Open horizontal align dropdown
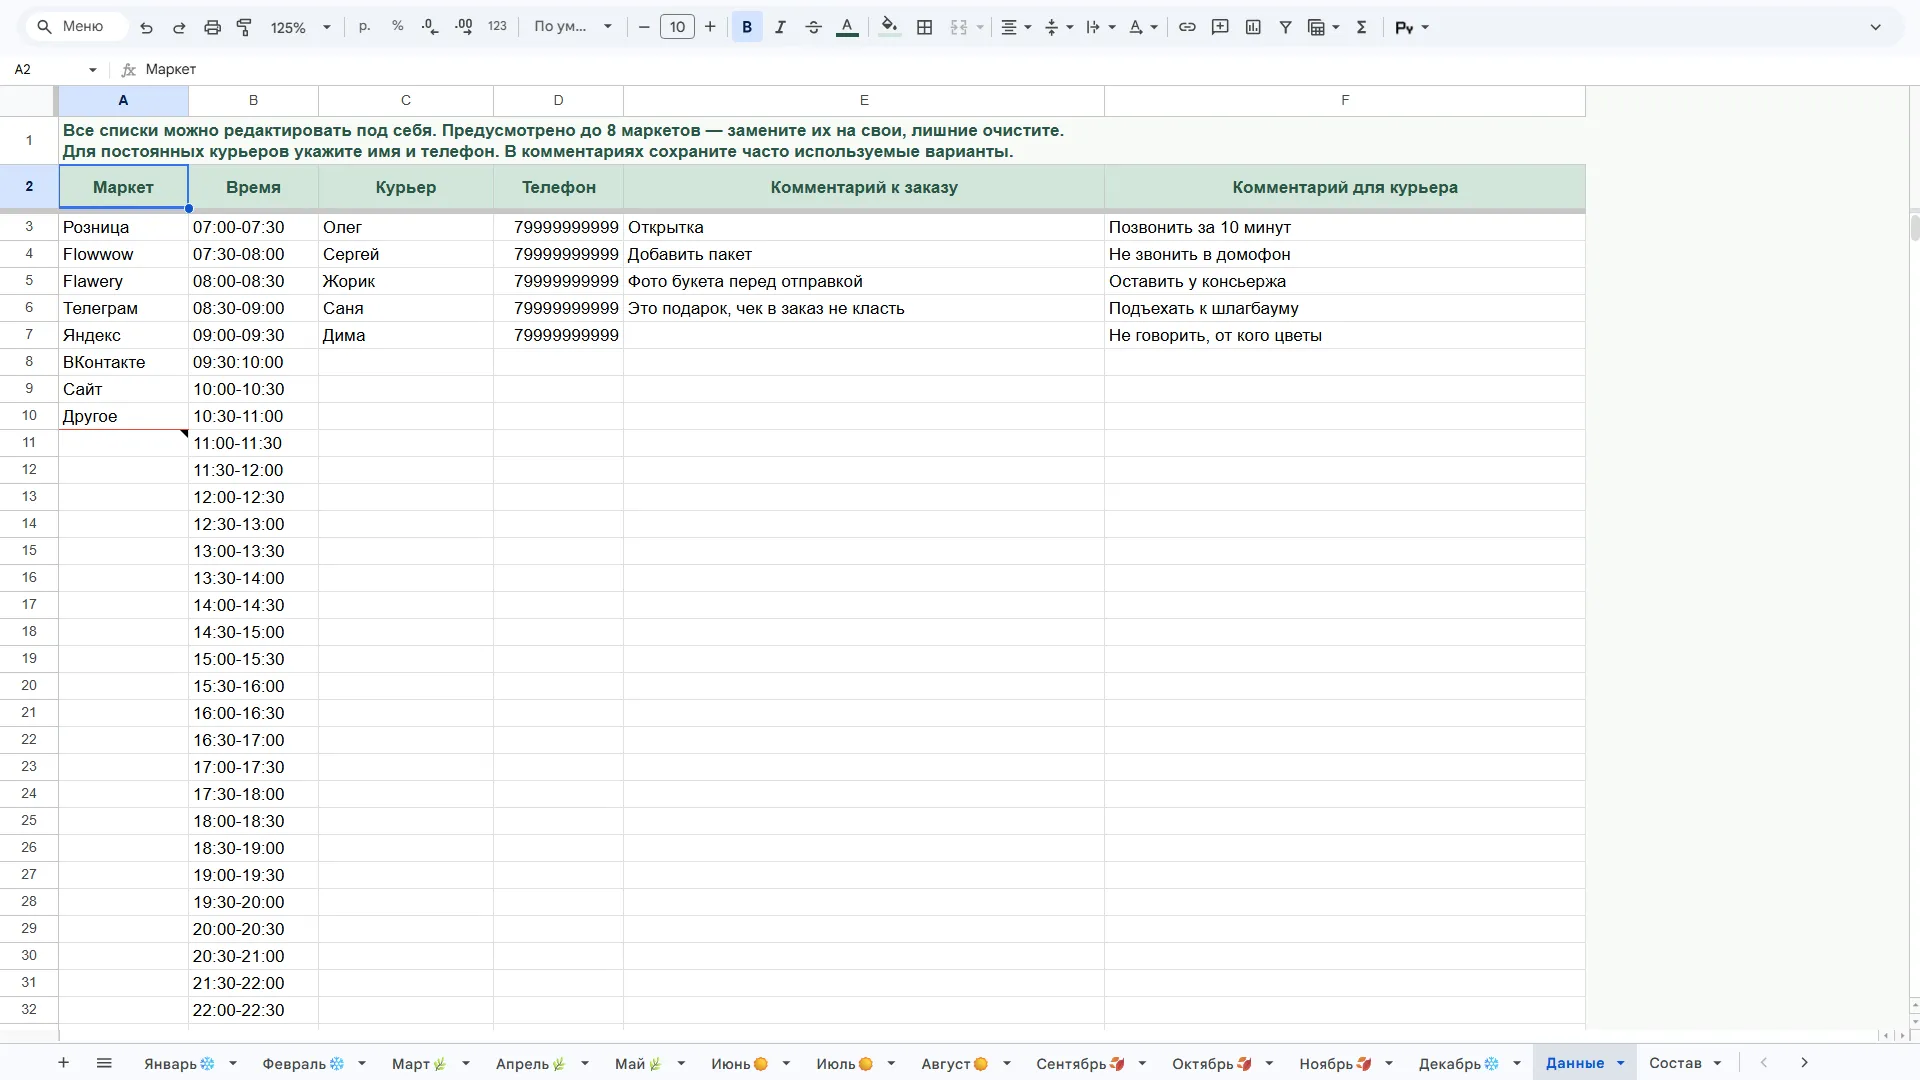 pyautogui.click(x=1016, y=27)
